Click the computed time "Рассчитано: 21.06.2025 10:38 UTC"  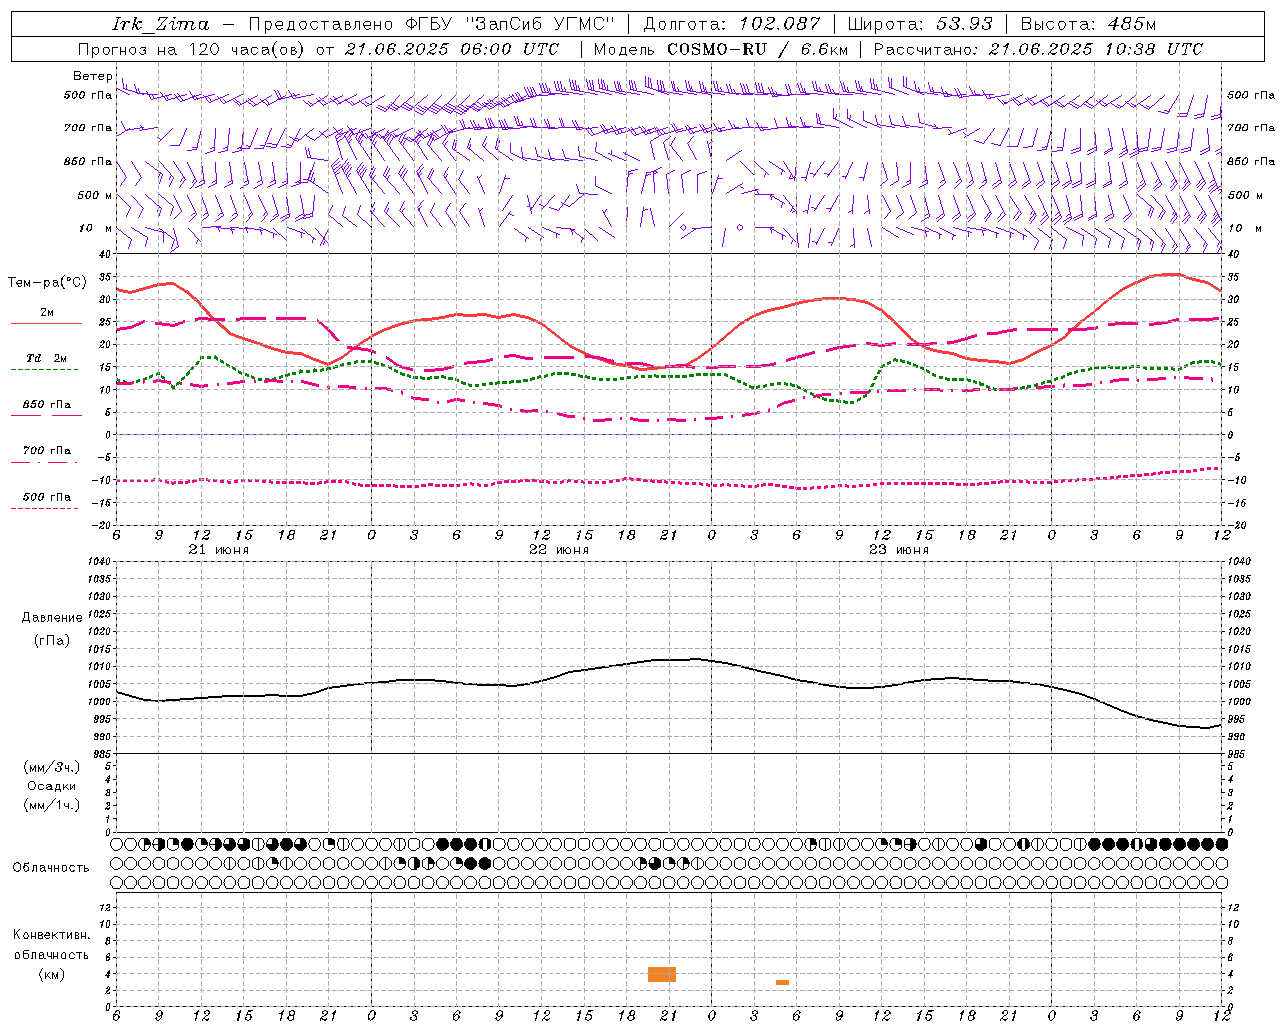1038,49
